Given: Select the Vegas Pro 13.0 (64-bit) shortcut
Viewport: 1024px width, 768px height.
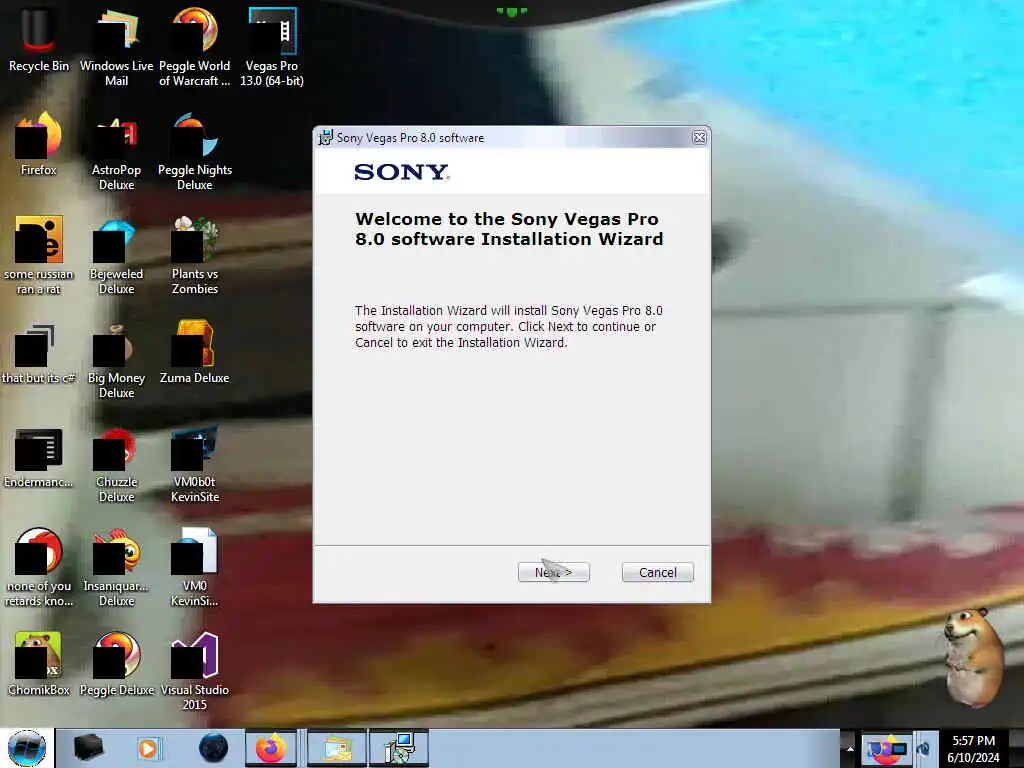Looking at the screenshot, I should point(272,46).
